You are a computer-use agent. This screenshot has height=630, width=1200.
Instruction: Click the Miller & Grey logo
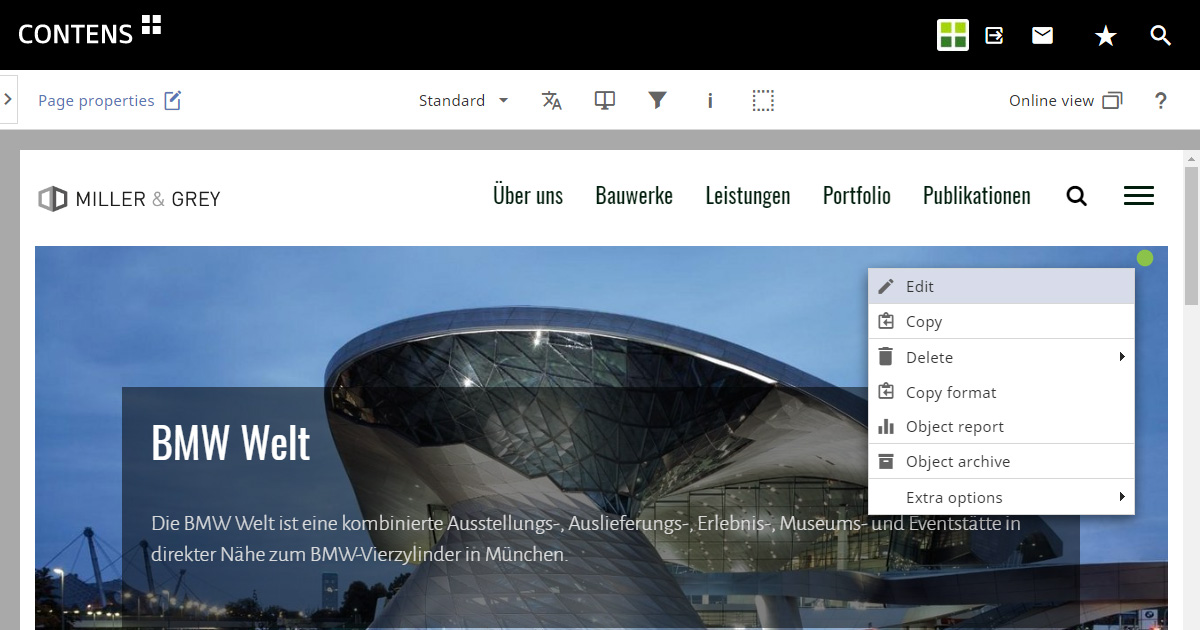129,199
